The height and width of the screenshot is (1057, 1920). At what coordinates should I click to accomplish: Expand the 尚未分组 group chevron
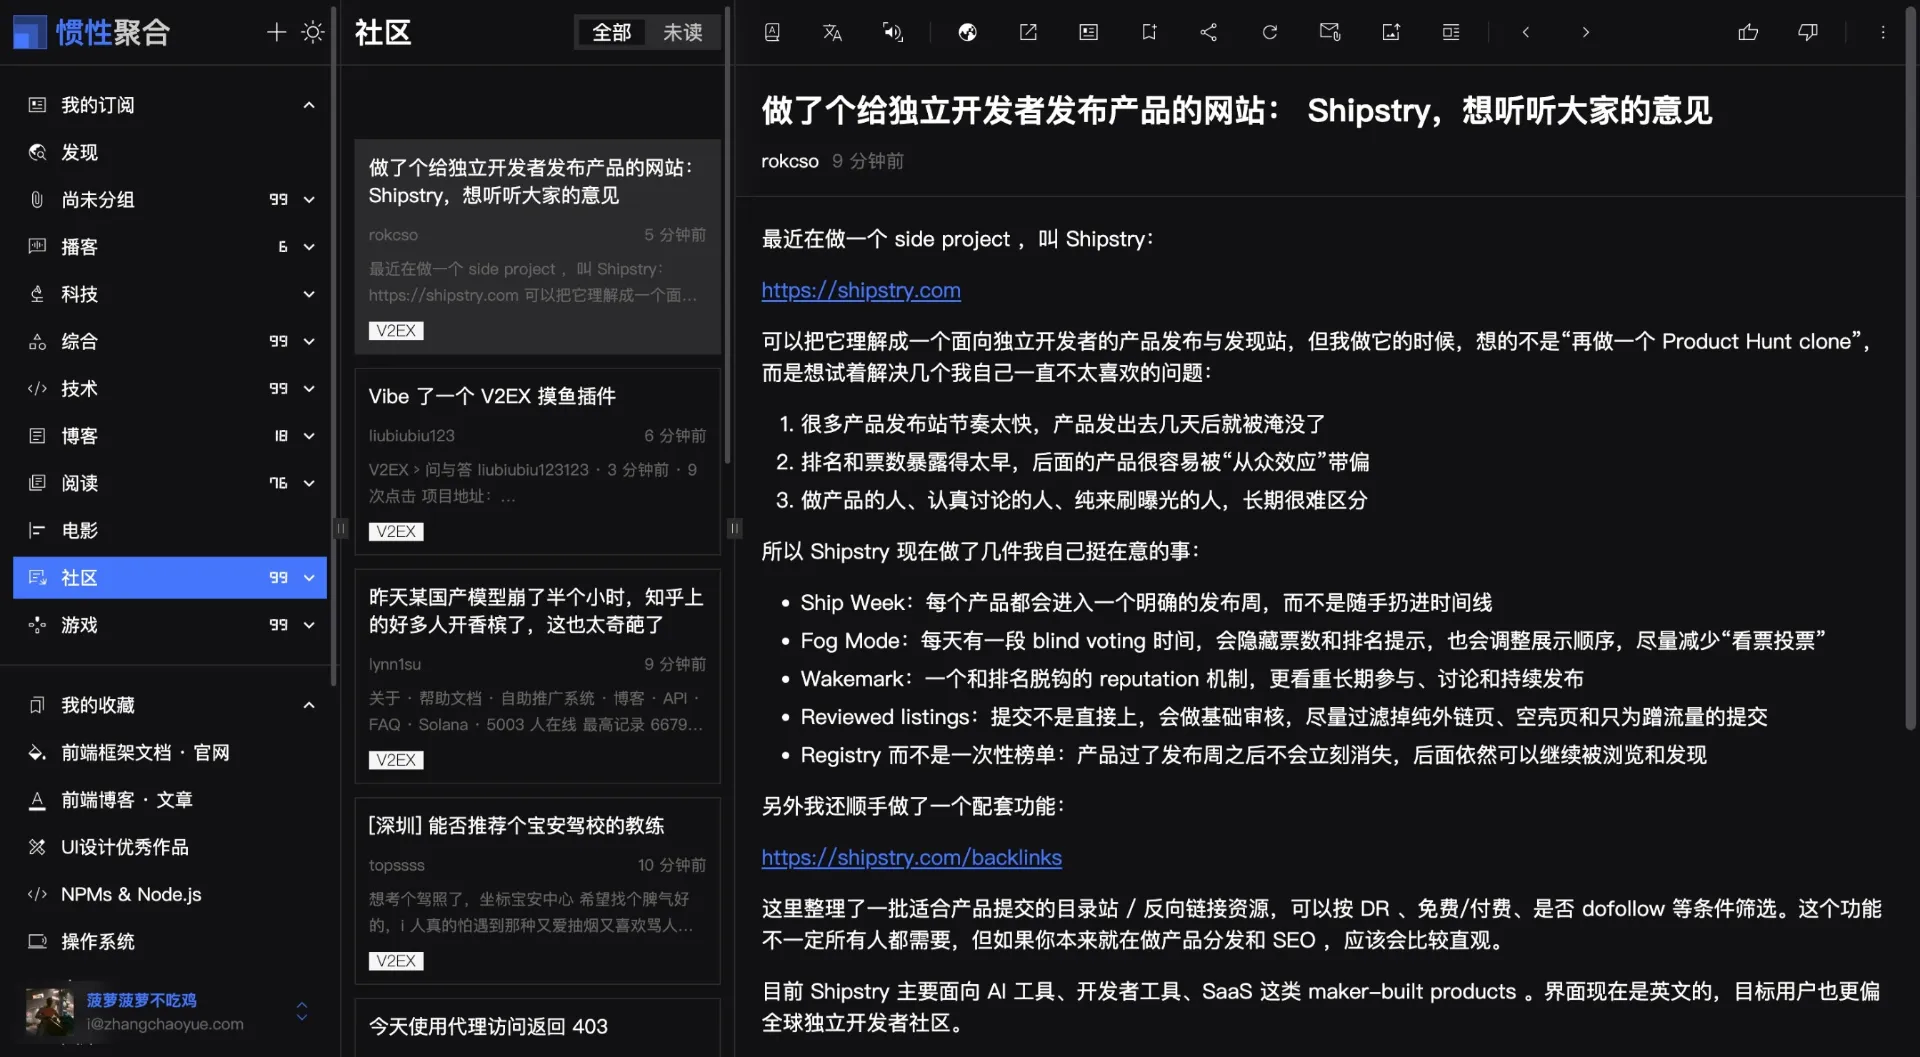click(309, 200)
